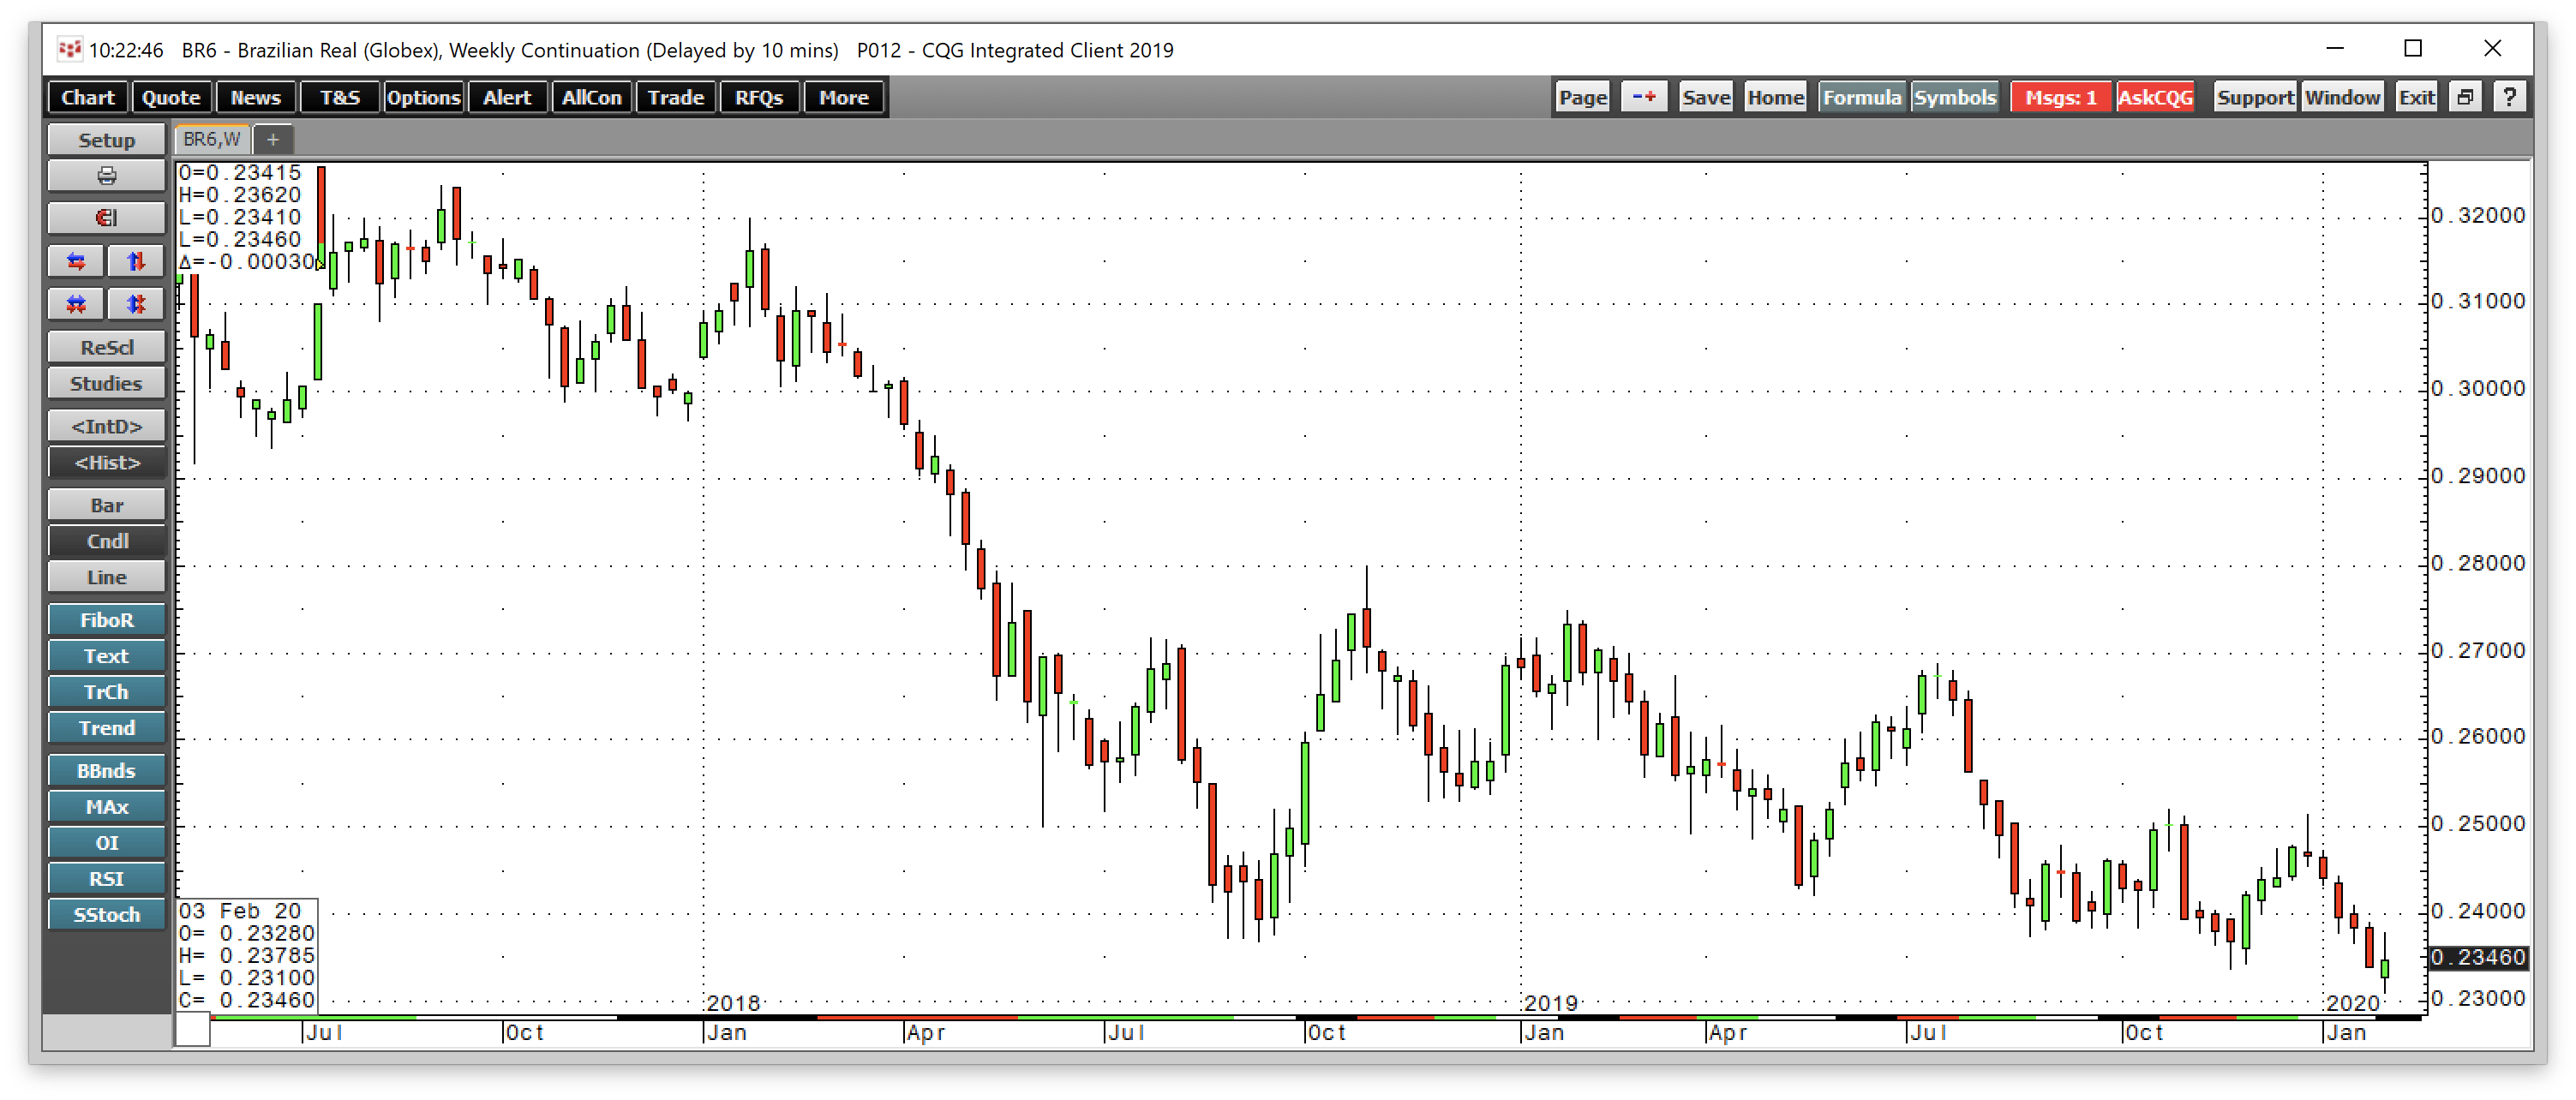Click the small white box at time axis start
Image resolution: width=2576 pixels, height=1100 pixels.
coord(193,1030)
